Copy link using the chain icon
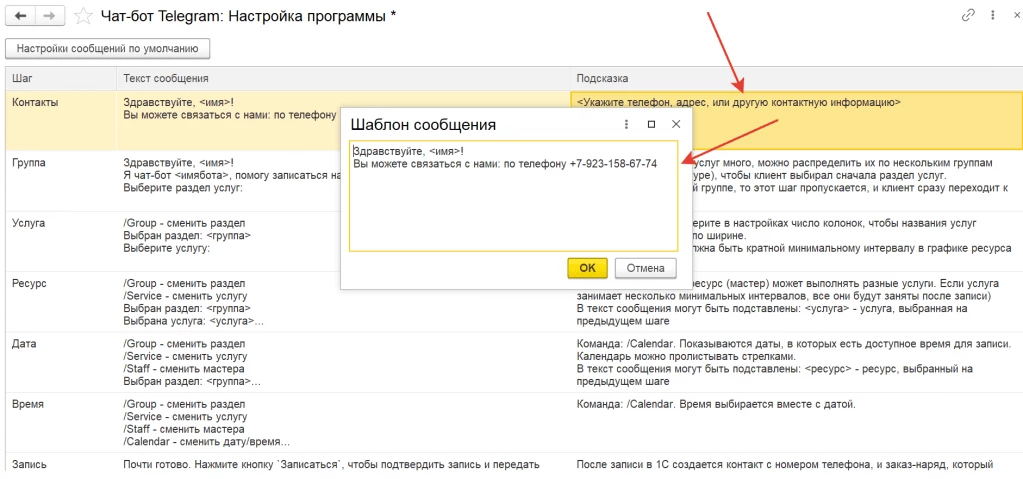 pyautogui.click(x=968, y=15)
